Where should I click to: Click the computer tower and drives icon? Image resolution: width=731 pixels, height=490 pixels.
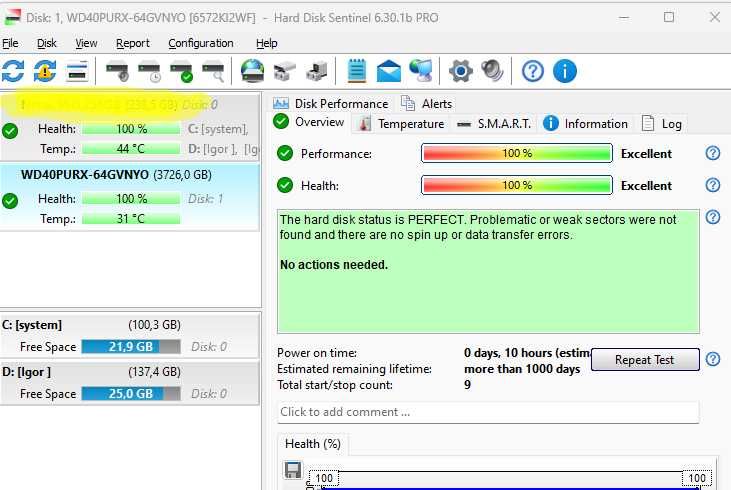click(x=317, y=71)
